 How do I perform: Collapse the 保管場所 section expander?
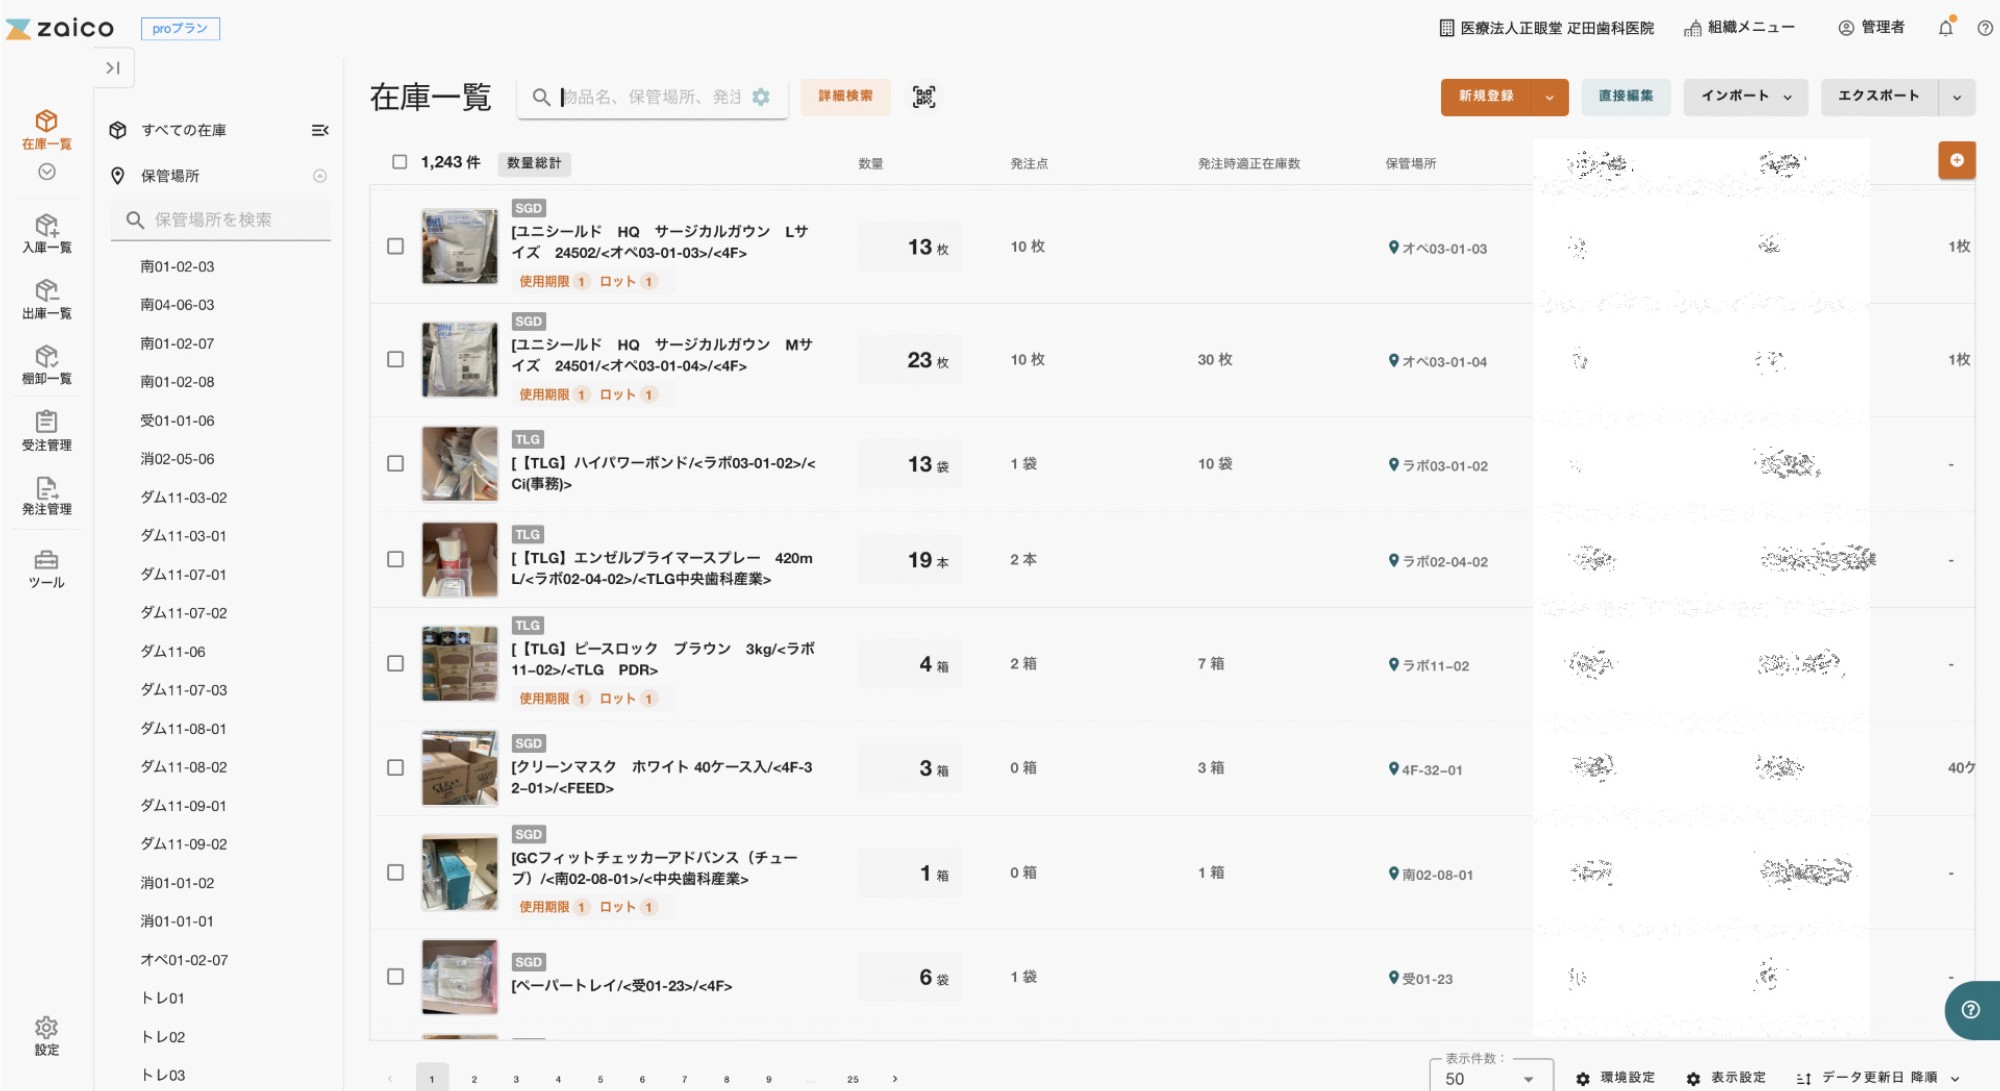pos(320,176)
